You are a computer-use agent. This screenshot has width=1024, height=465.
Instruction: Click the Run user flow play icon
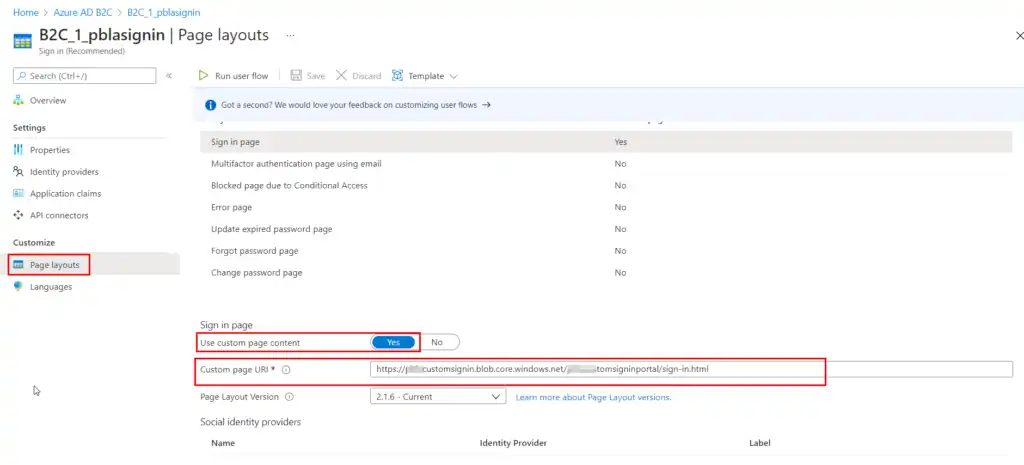204,76
